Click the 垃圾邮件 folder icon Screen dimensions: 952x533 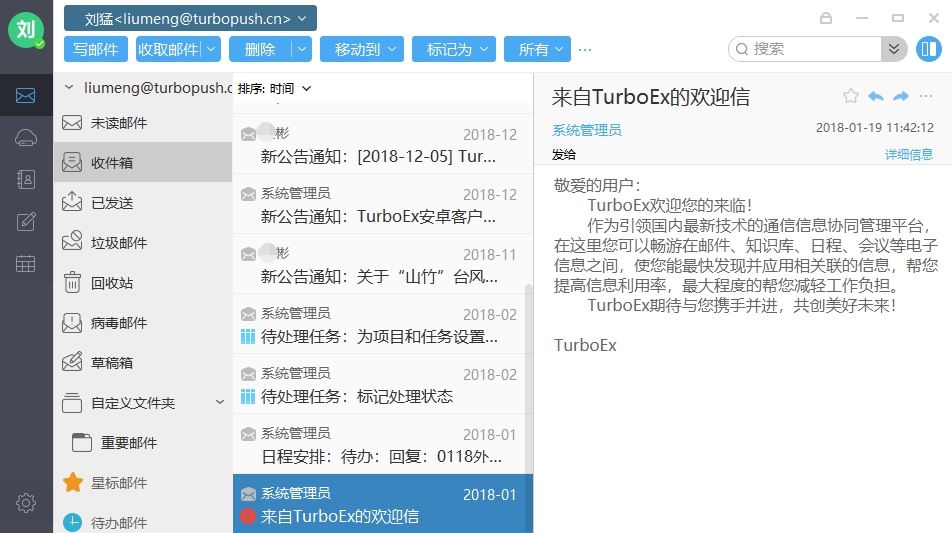coord(72,242)
